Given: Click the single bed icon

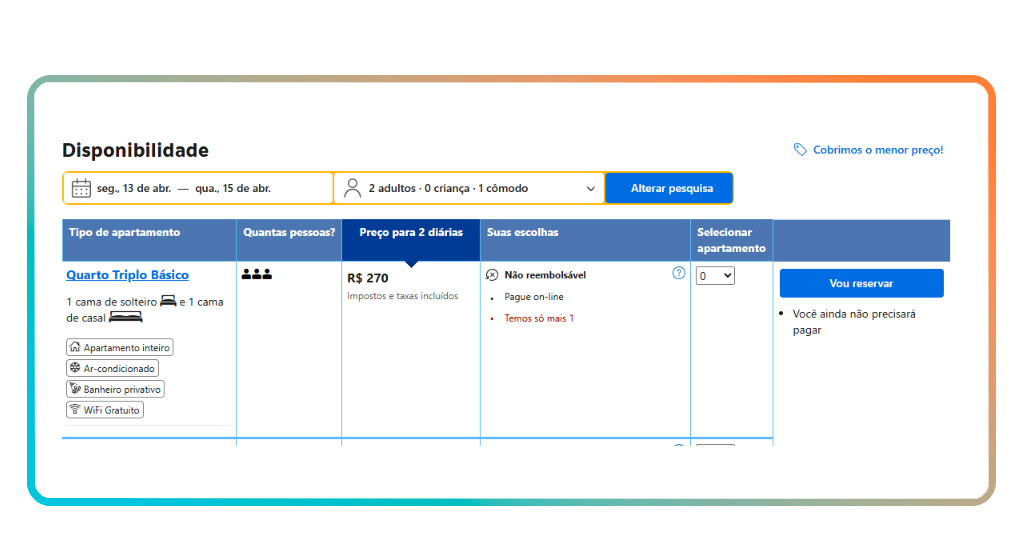Looking at the screenshot, I should click(168, 300).
